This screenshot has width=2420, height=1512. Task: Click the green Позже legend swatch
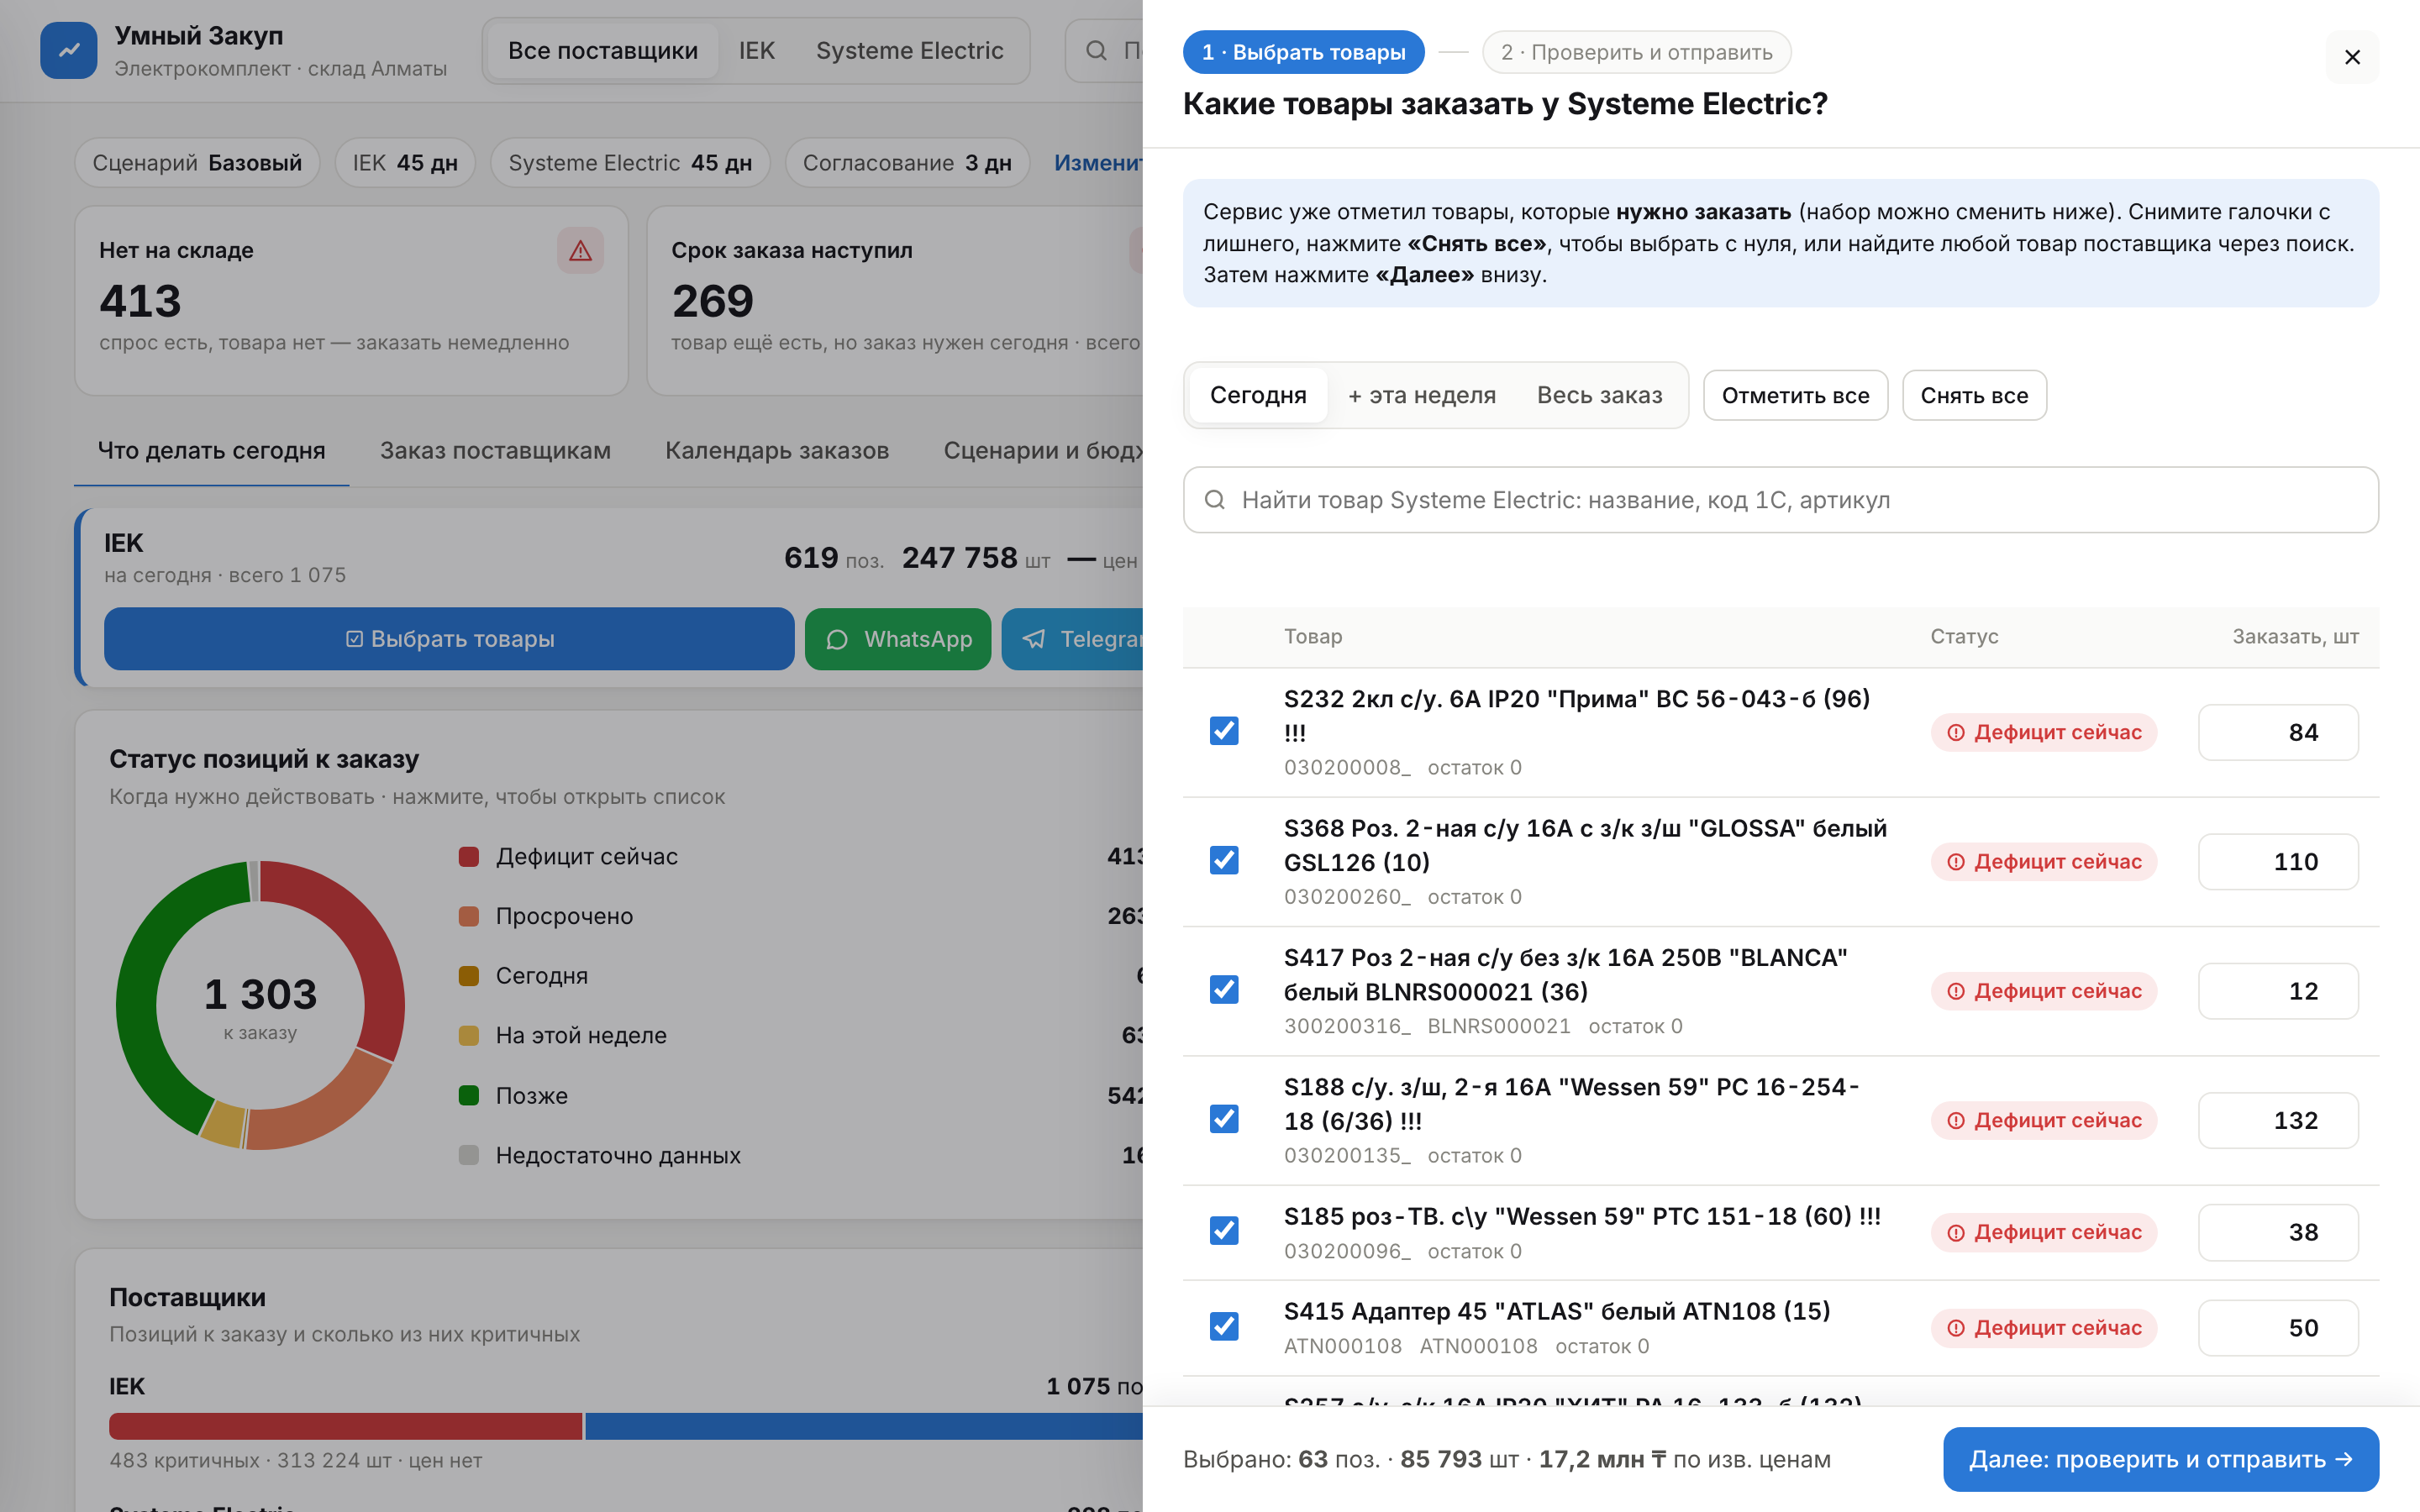coord(468,1095)
